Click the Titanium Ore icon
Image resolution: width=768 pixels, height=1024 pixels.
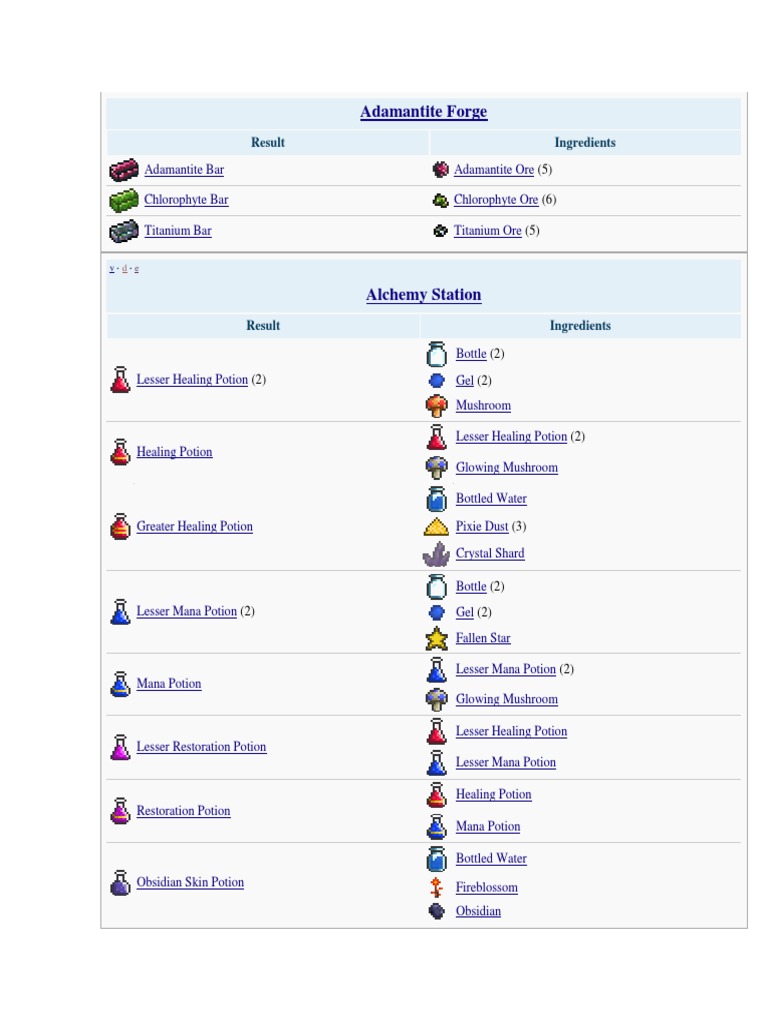tap(441, 231)
